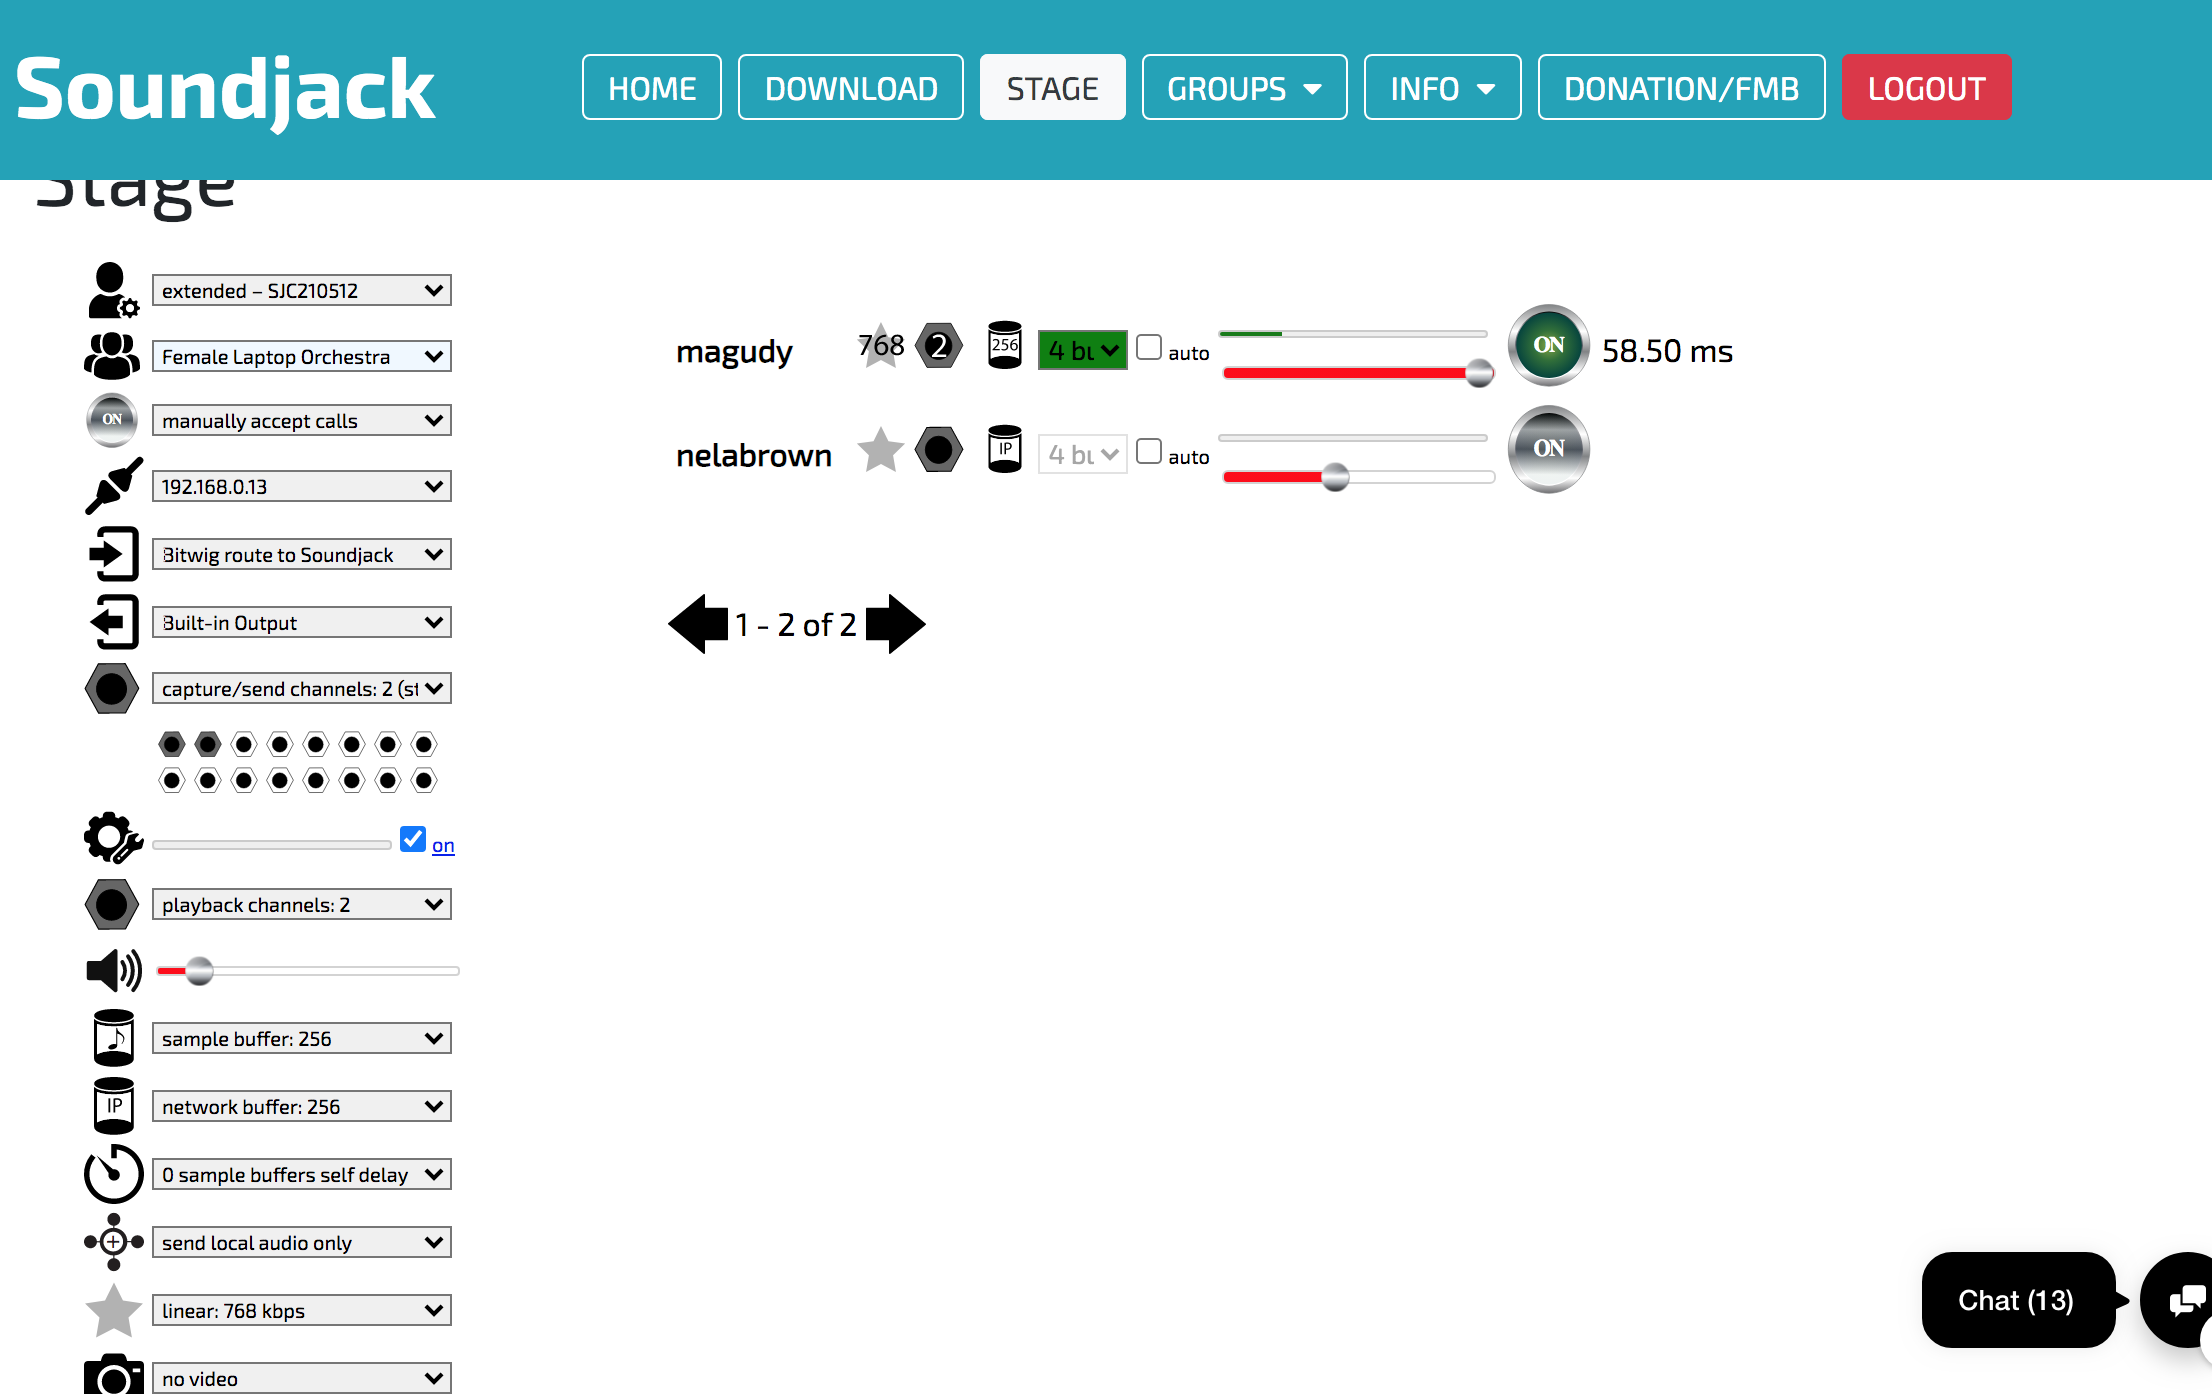This screenshot has width=2212, height=1394.
Task: Click the speaker volume slider handle
Action: (200, 971)
